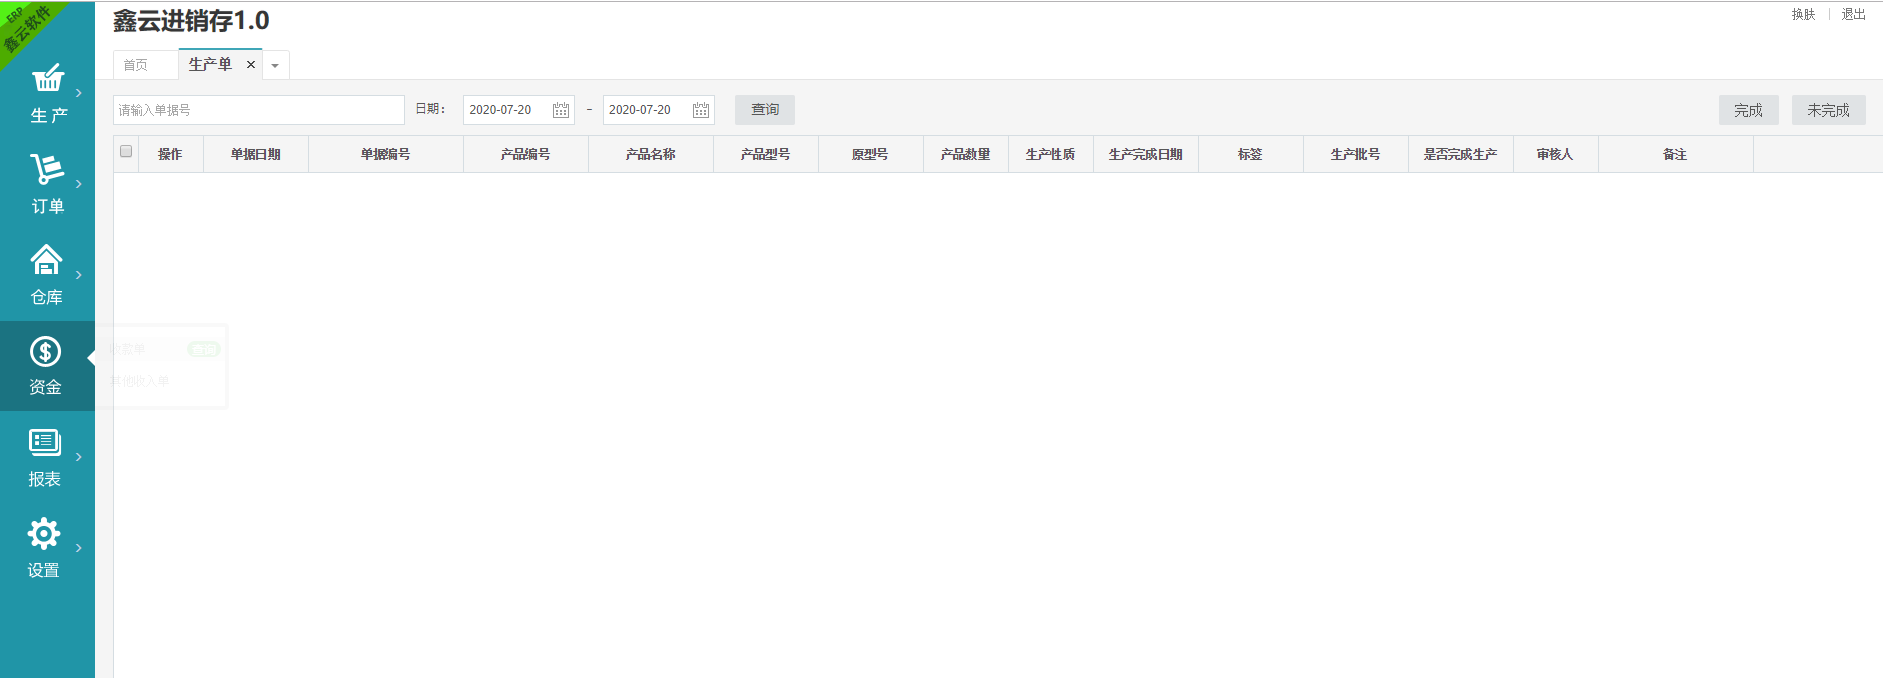Click the 设置 gear icon
This screenshot has width=1883, height=678.
tap(44, 533)
